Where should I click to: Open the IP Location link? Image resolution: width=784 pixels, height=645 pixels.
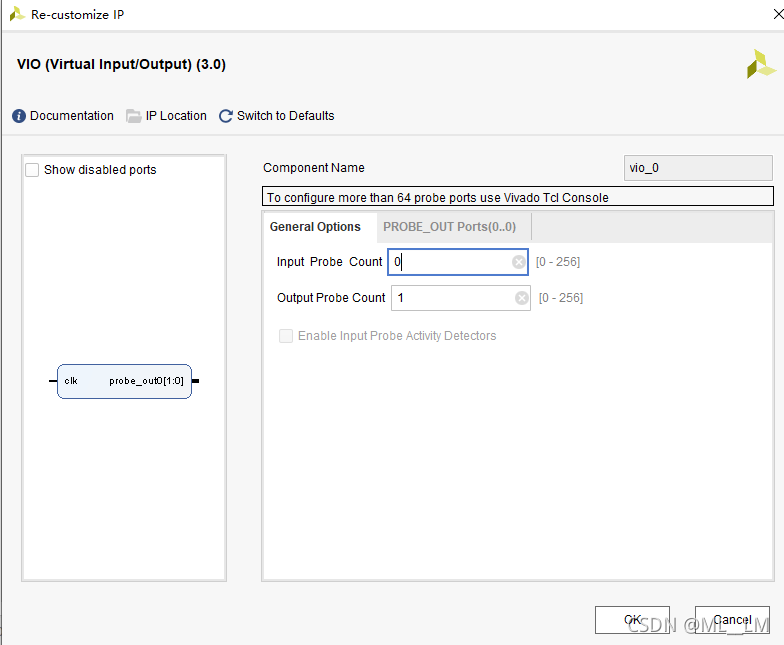pyautogui.click(x=176, y=116)
